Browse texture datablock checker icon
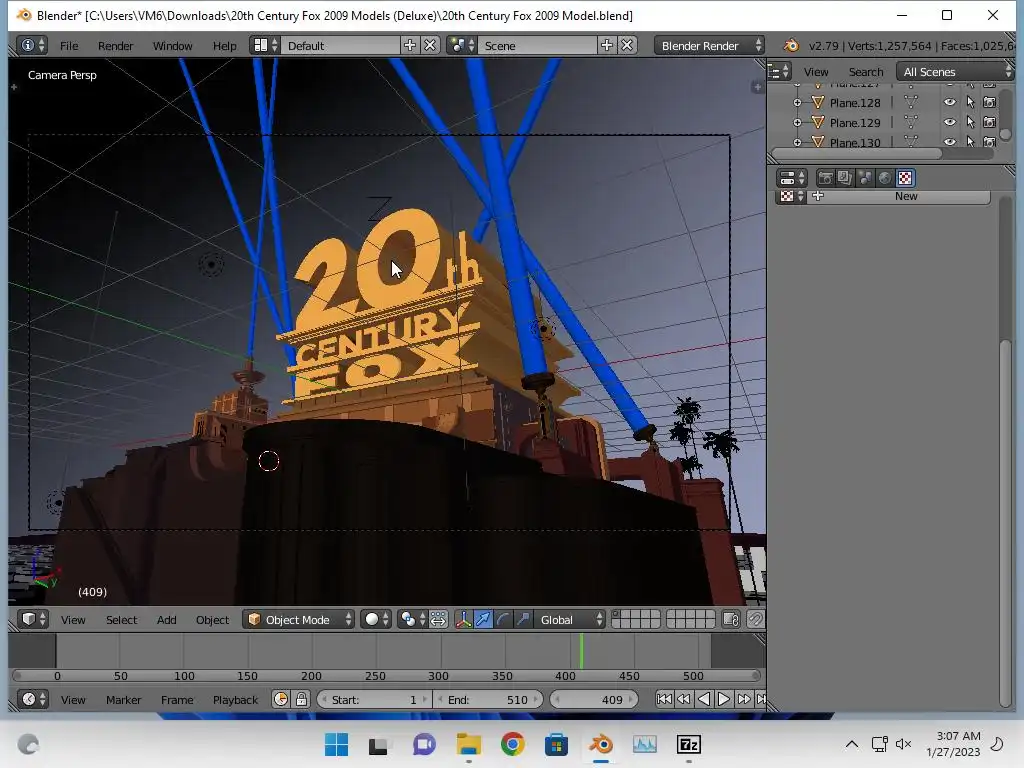Viewport: 1024px width, 768px height. tap(792, 196)
